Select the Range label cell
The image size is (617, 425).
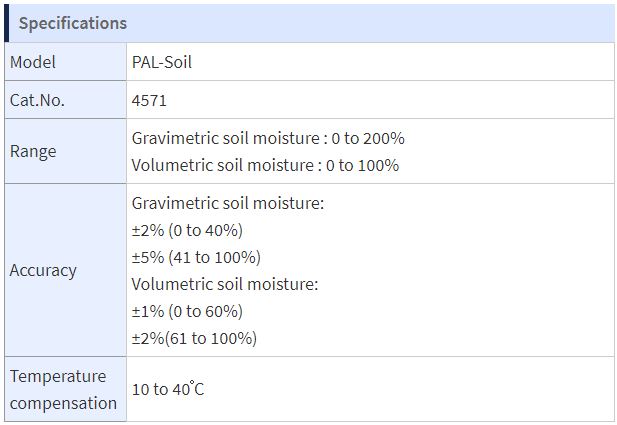[x=65, y=151]
